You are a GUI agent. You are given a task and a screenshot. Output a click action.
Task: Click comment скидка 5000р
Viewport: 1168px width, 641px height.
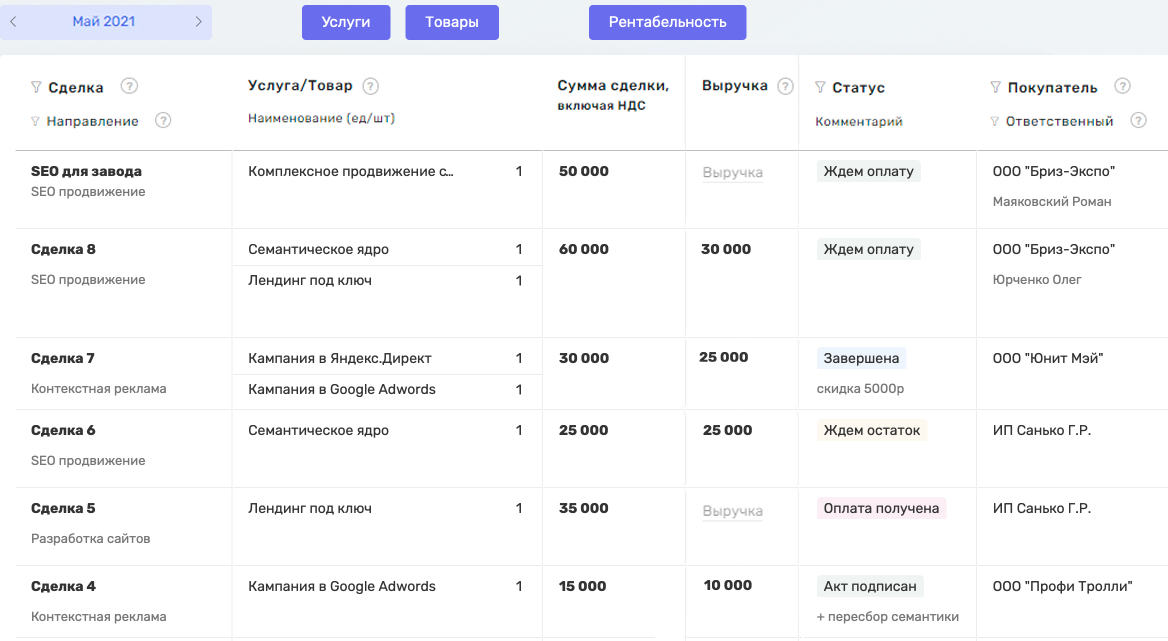tap(860, 389)
